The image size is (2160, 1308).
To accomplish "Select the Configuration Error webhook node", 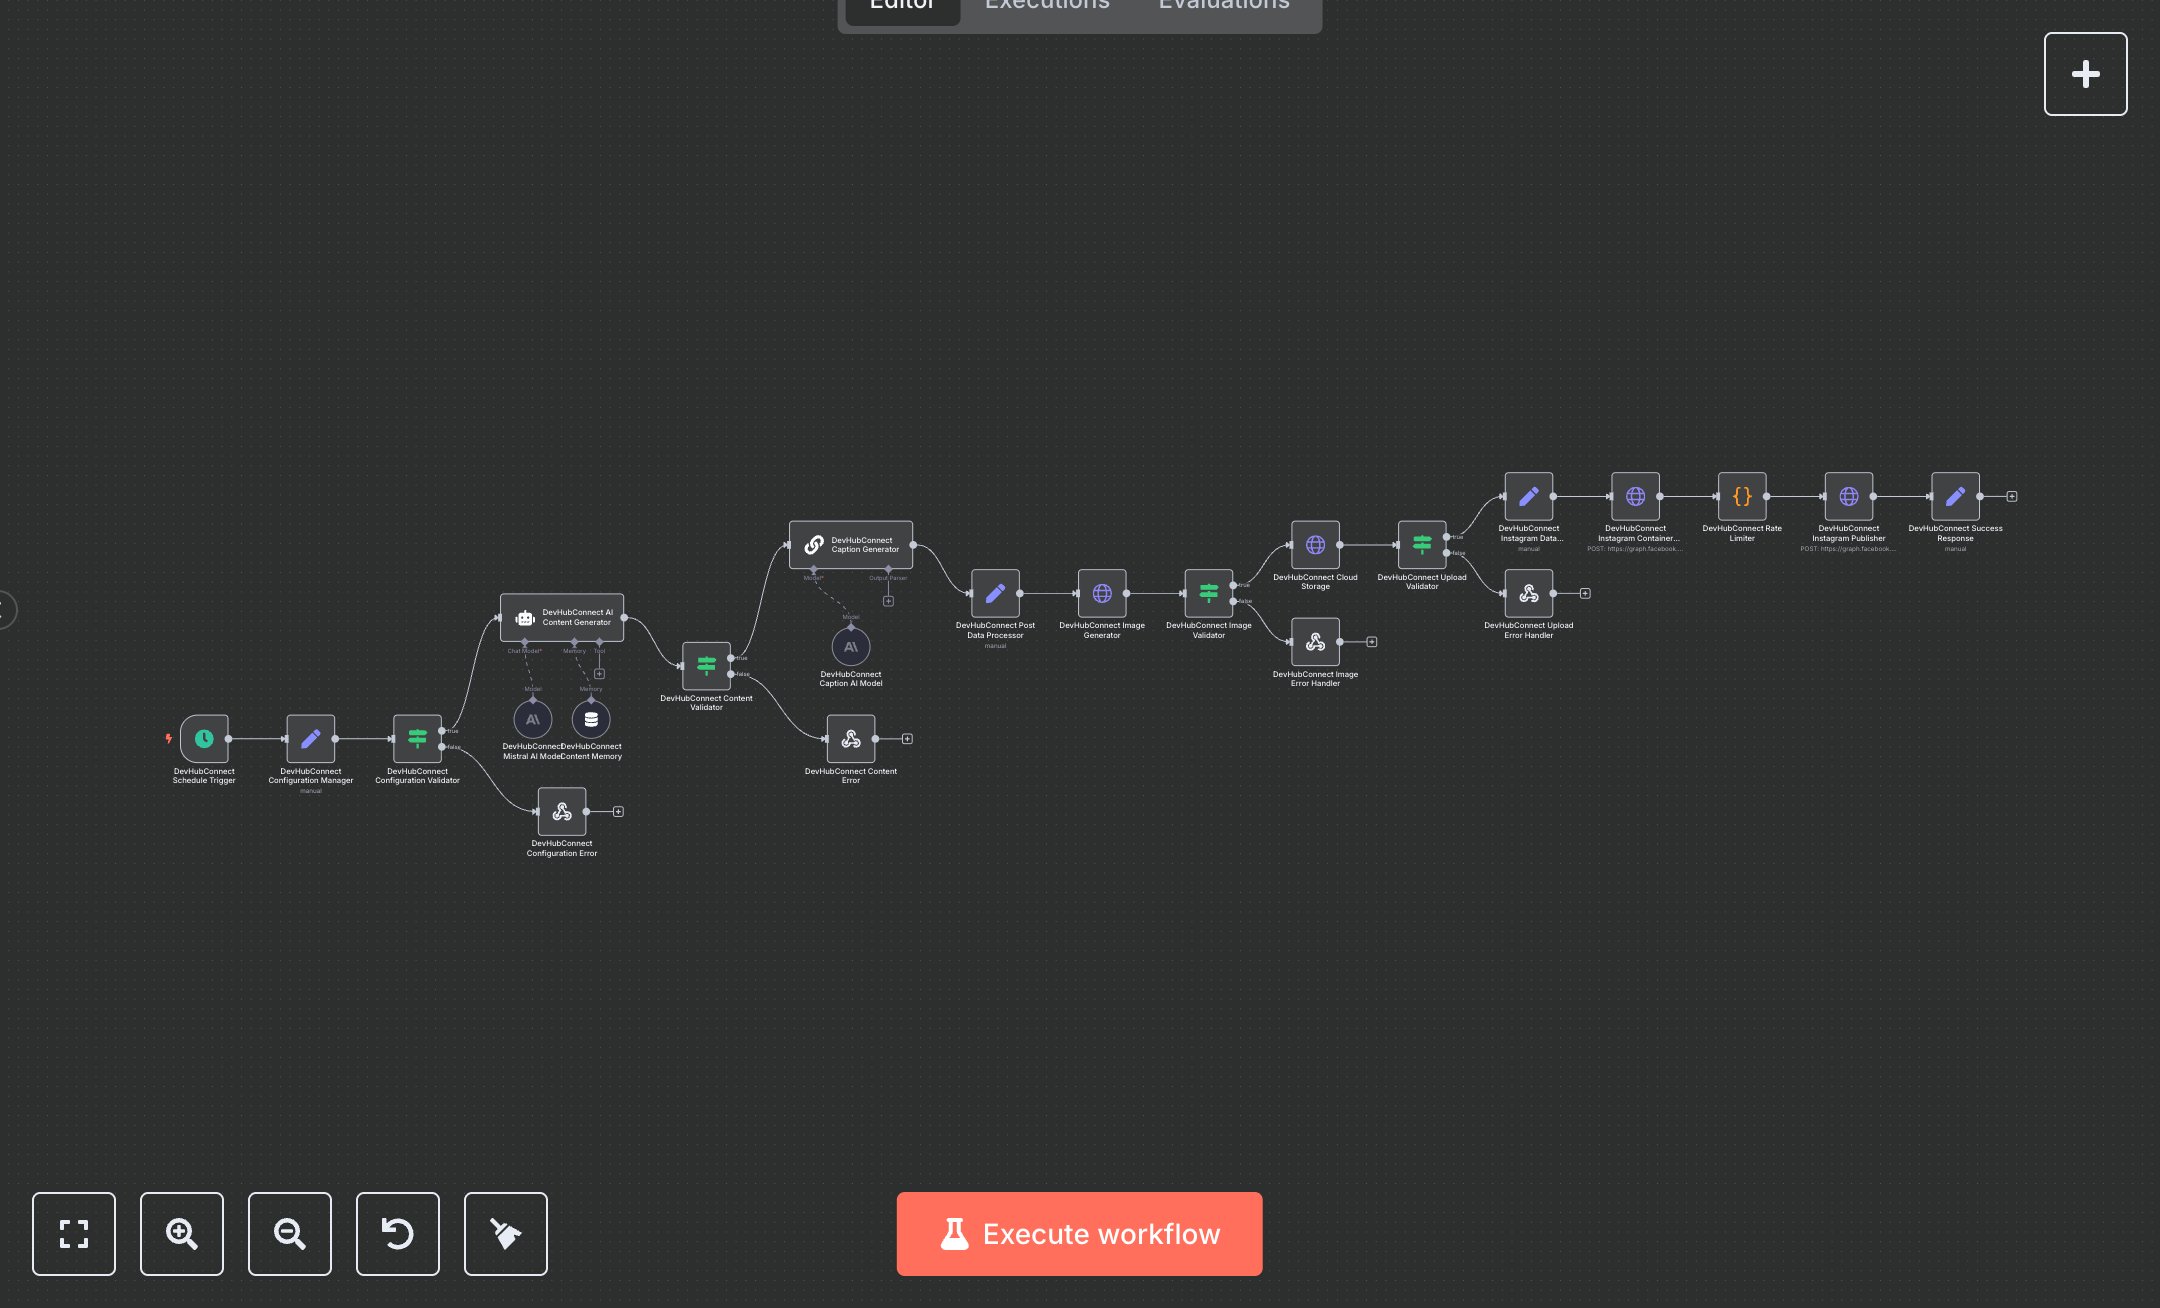I will click(x=562, y=812).
